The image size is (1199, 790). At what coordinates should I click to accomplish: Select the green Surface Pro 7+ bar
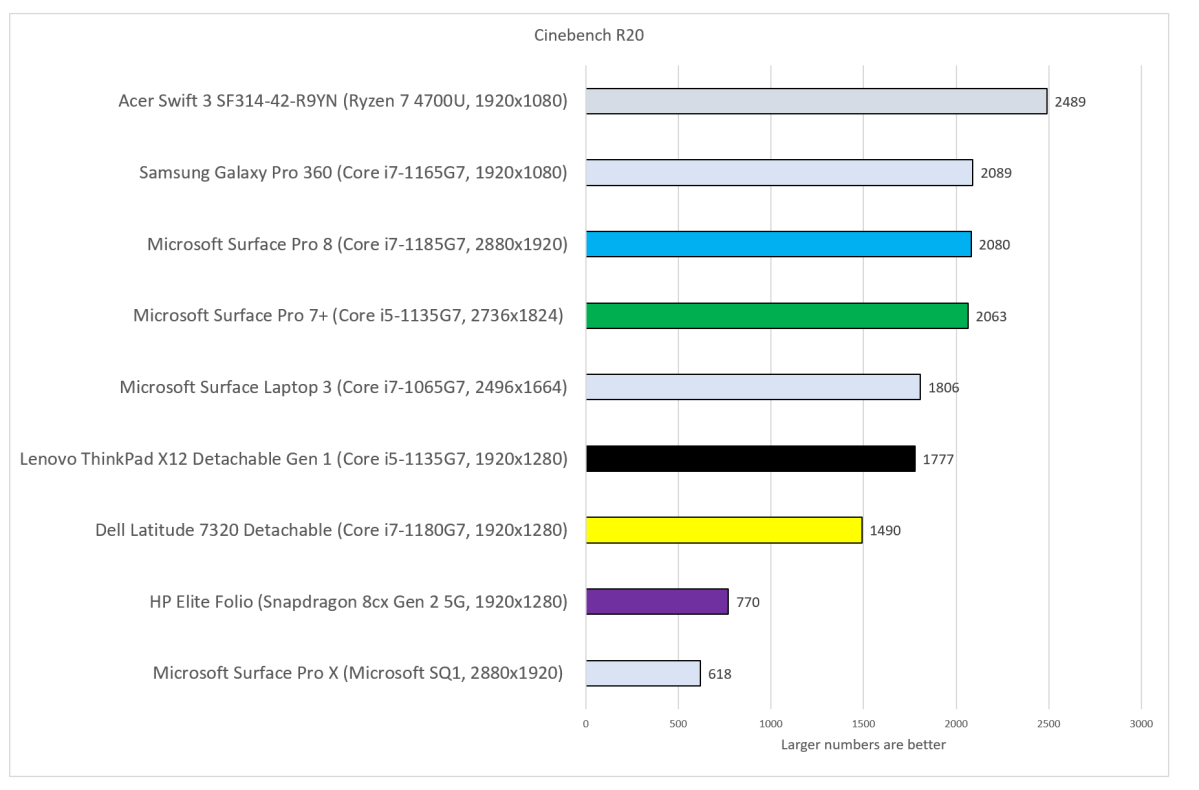pyautogui.click(x=776, y=316)
